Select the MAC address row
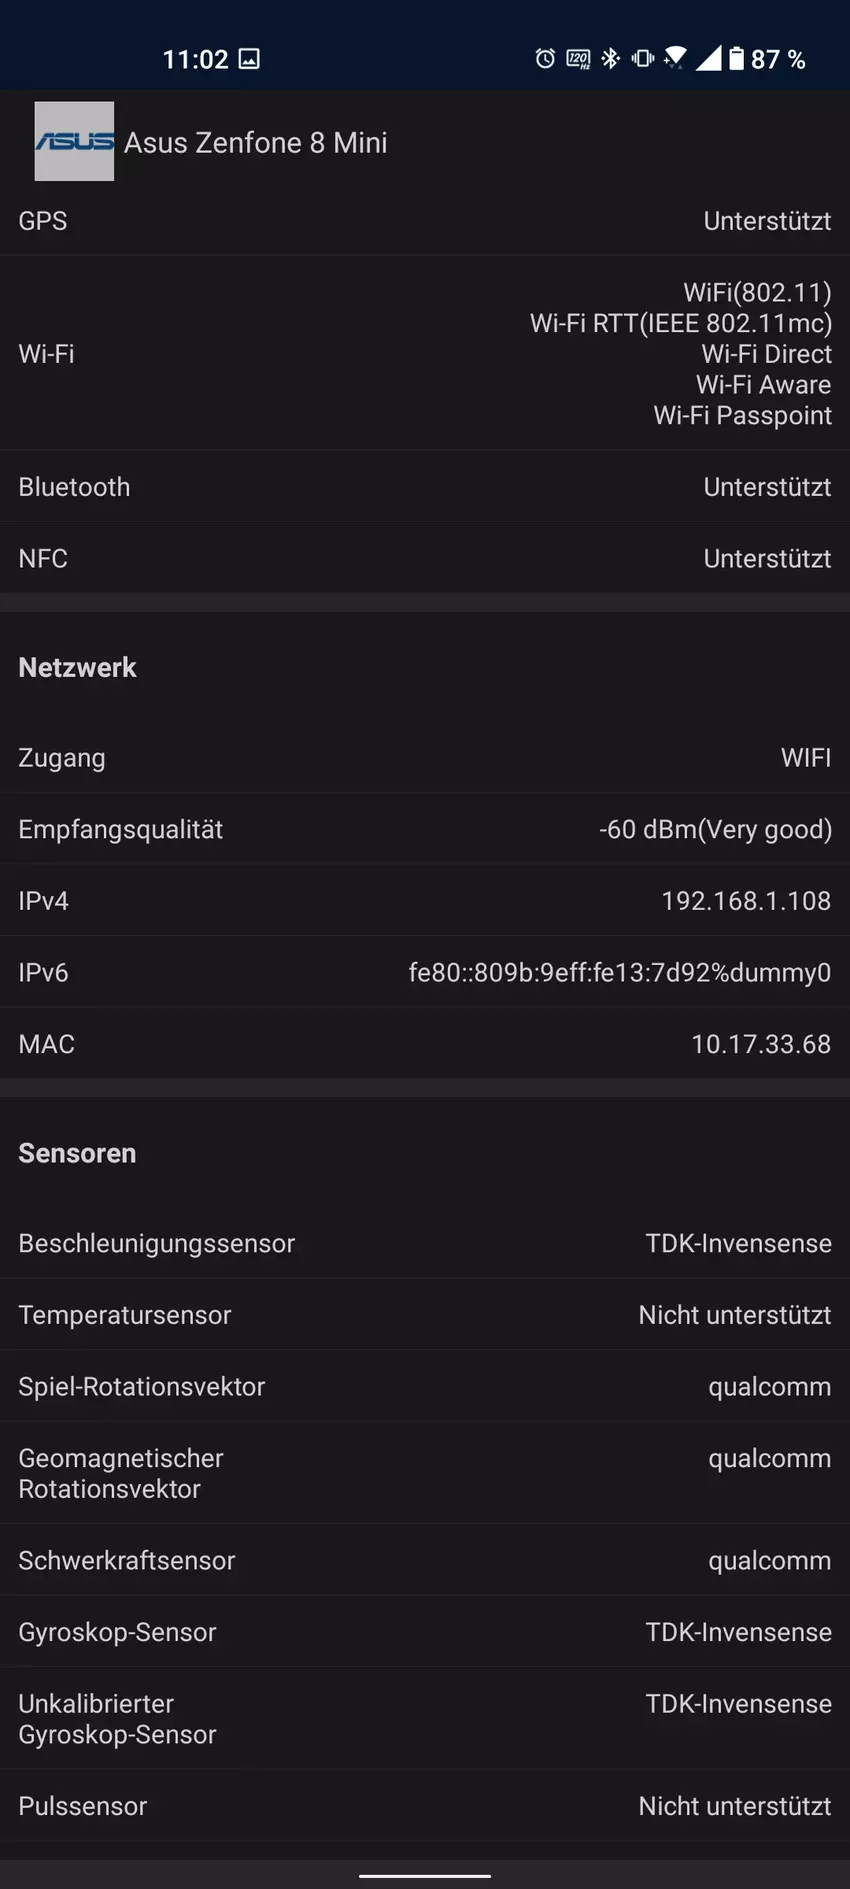This screenshot has height=1889, width=850. coord(425,1044)
